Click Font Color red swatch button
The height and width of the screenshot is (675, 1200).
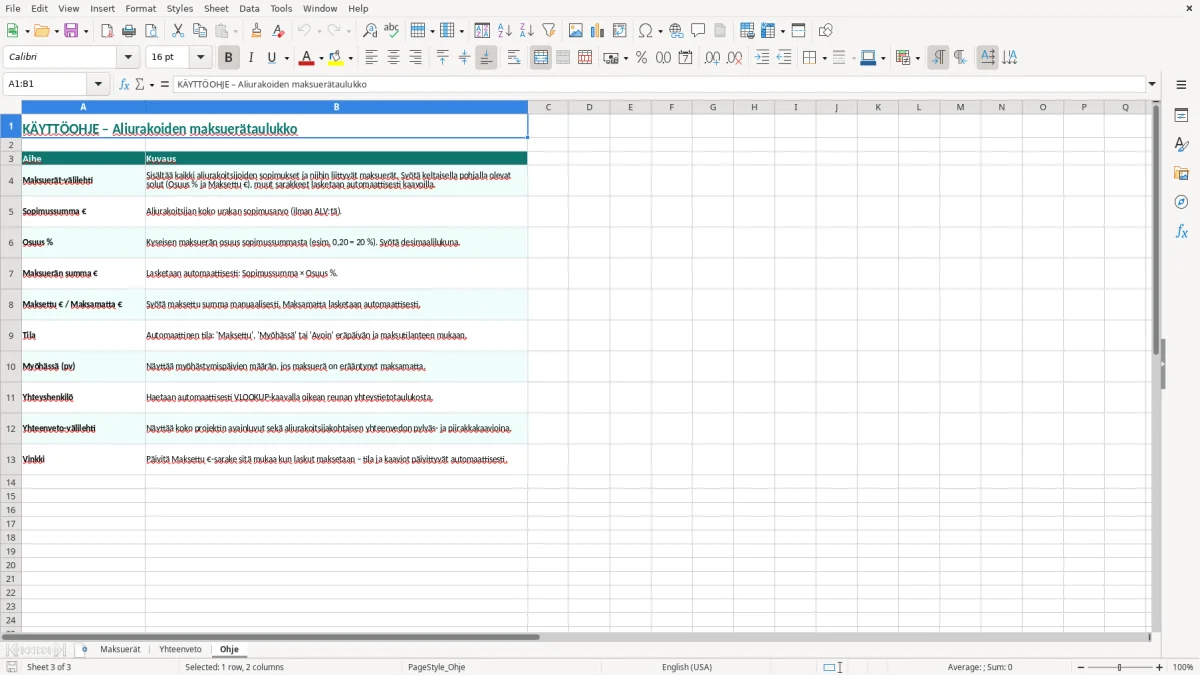[307, 58]
